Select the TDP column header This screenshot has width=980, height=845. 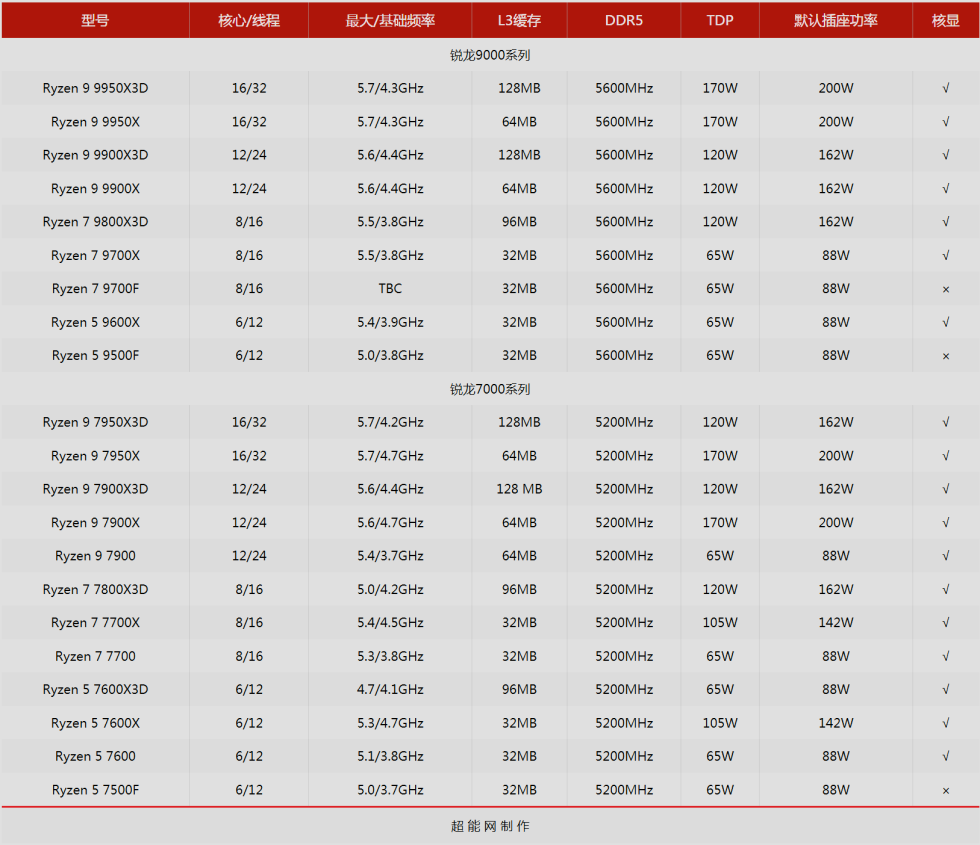click(x=720, y=21)
